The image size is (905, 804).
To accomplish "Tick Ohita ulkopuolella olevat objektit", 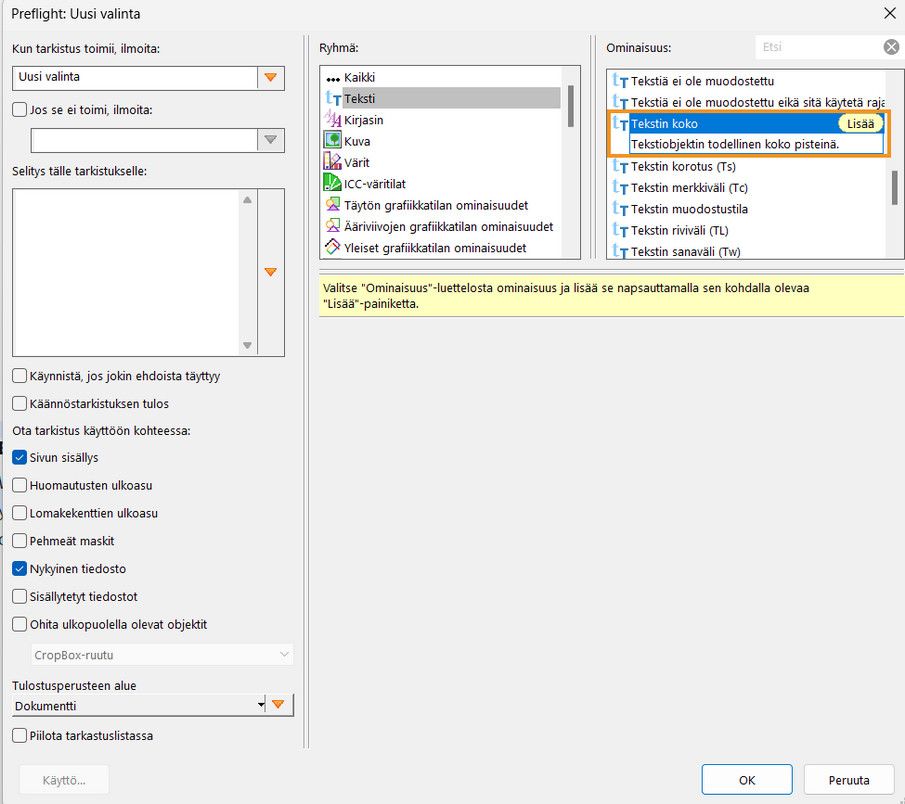I will 19,624.
